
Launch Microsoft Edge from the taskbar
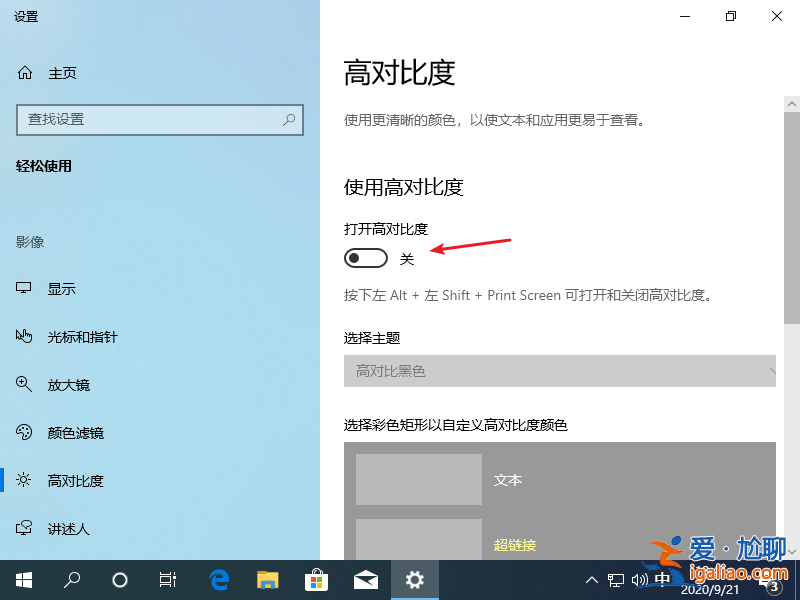[218, 579]
